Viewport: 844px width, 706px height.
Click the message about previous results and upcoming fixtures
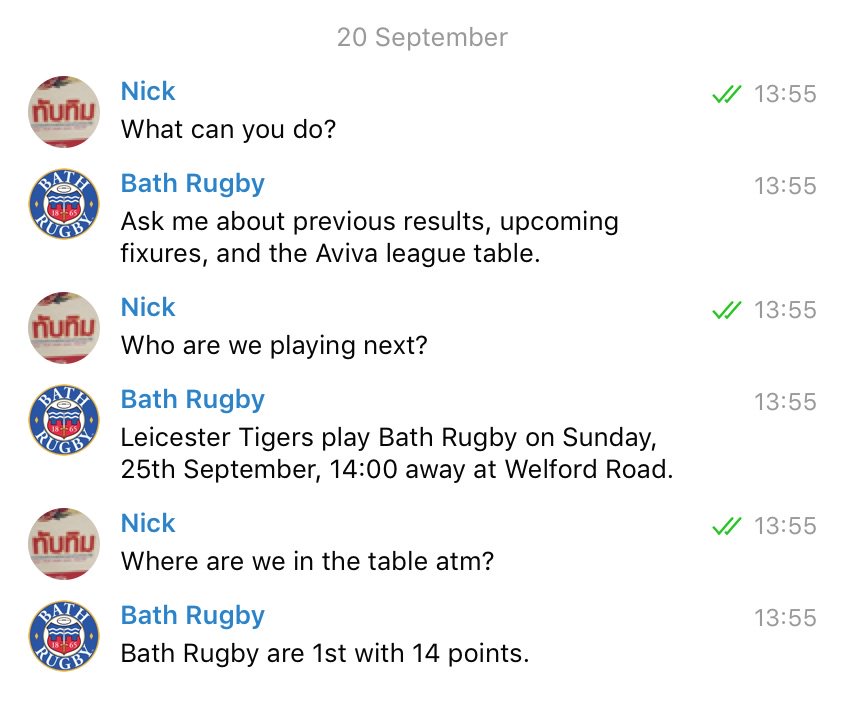tap(369, 237)
